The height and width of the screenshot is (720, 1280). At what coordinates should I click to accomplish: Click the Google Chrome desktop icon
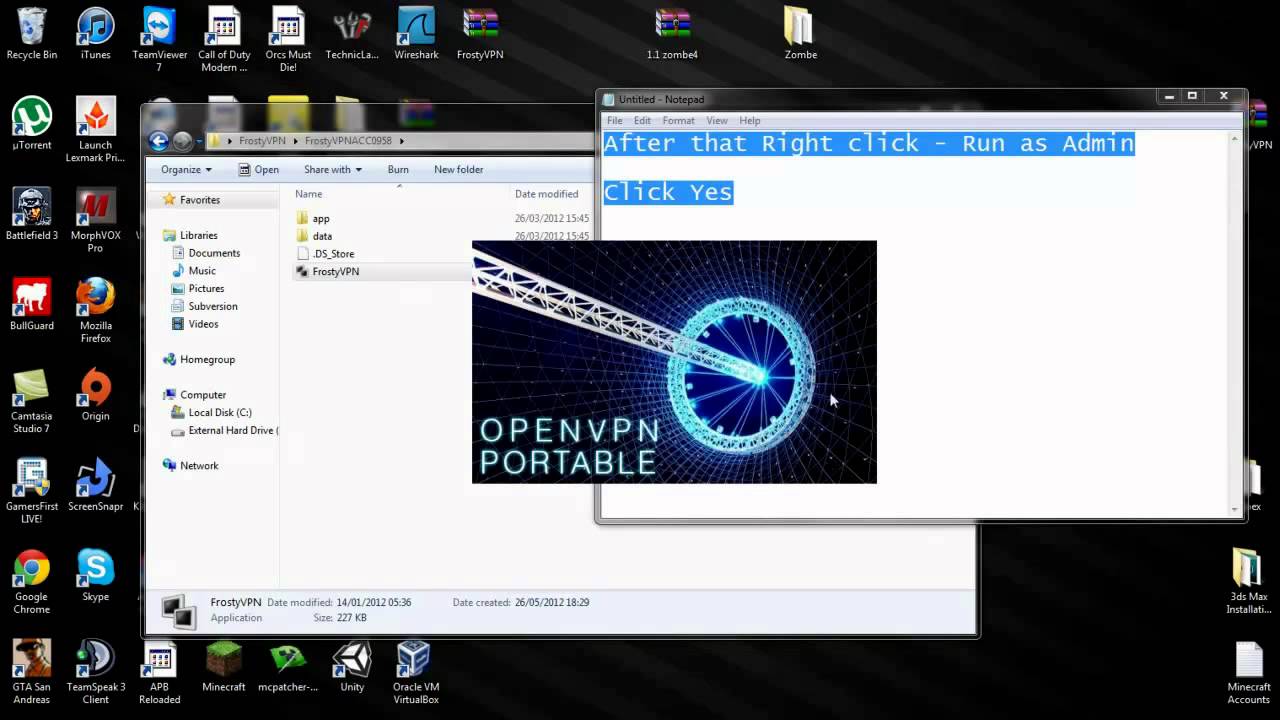32,580
